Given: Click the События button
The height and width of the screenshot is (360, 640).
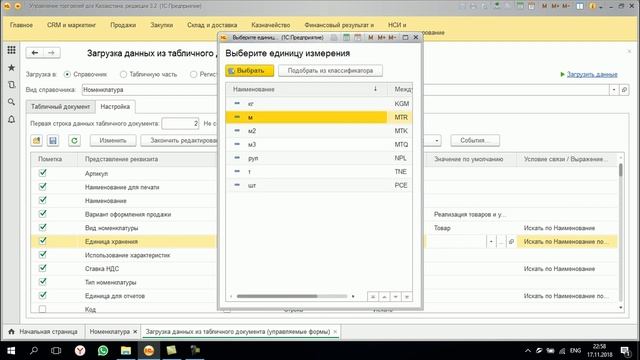Looking at the screenshot, I should coord(475,140).
